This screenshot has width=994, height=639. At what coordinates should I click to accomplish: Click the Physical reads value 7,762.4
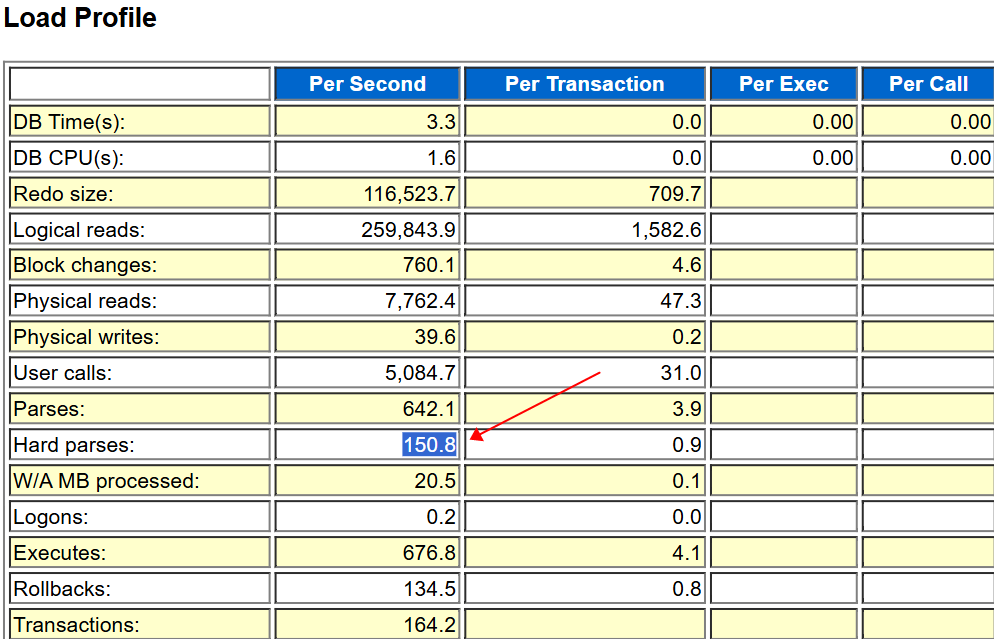point(421,301)
